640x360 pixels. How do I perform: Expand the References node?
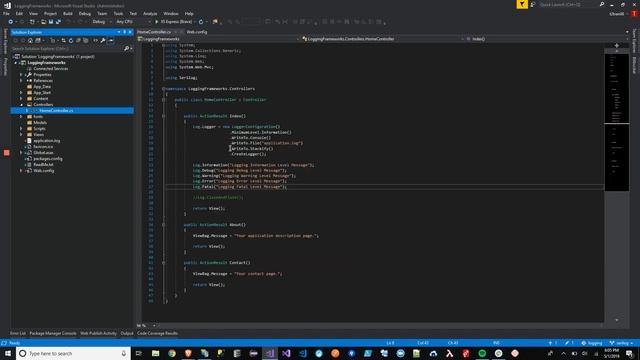click(x=21, y=81)
